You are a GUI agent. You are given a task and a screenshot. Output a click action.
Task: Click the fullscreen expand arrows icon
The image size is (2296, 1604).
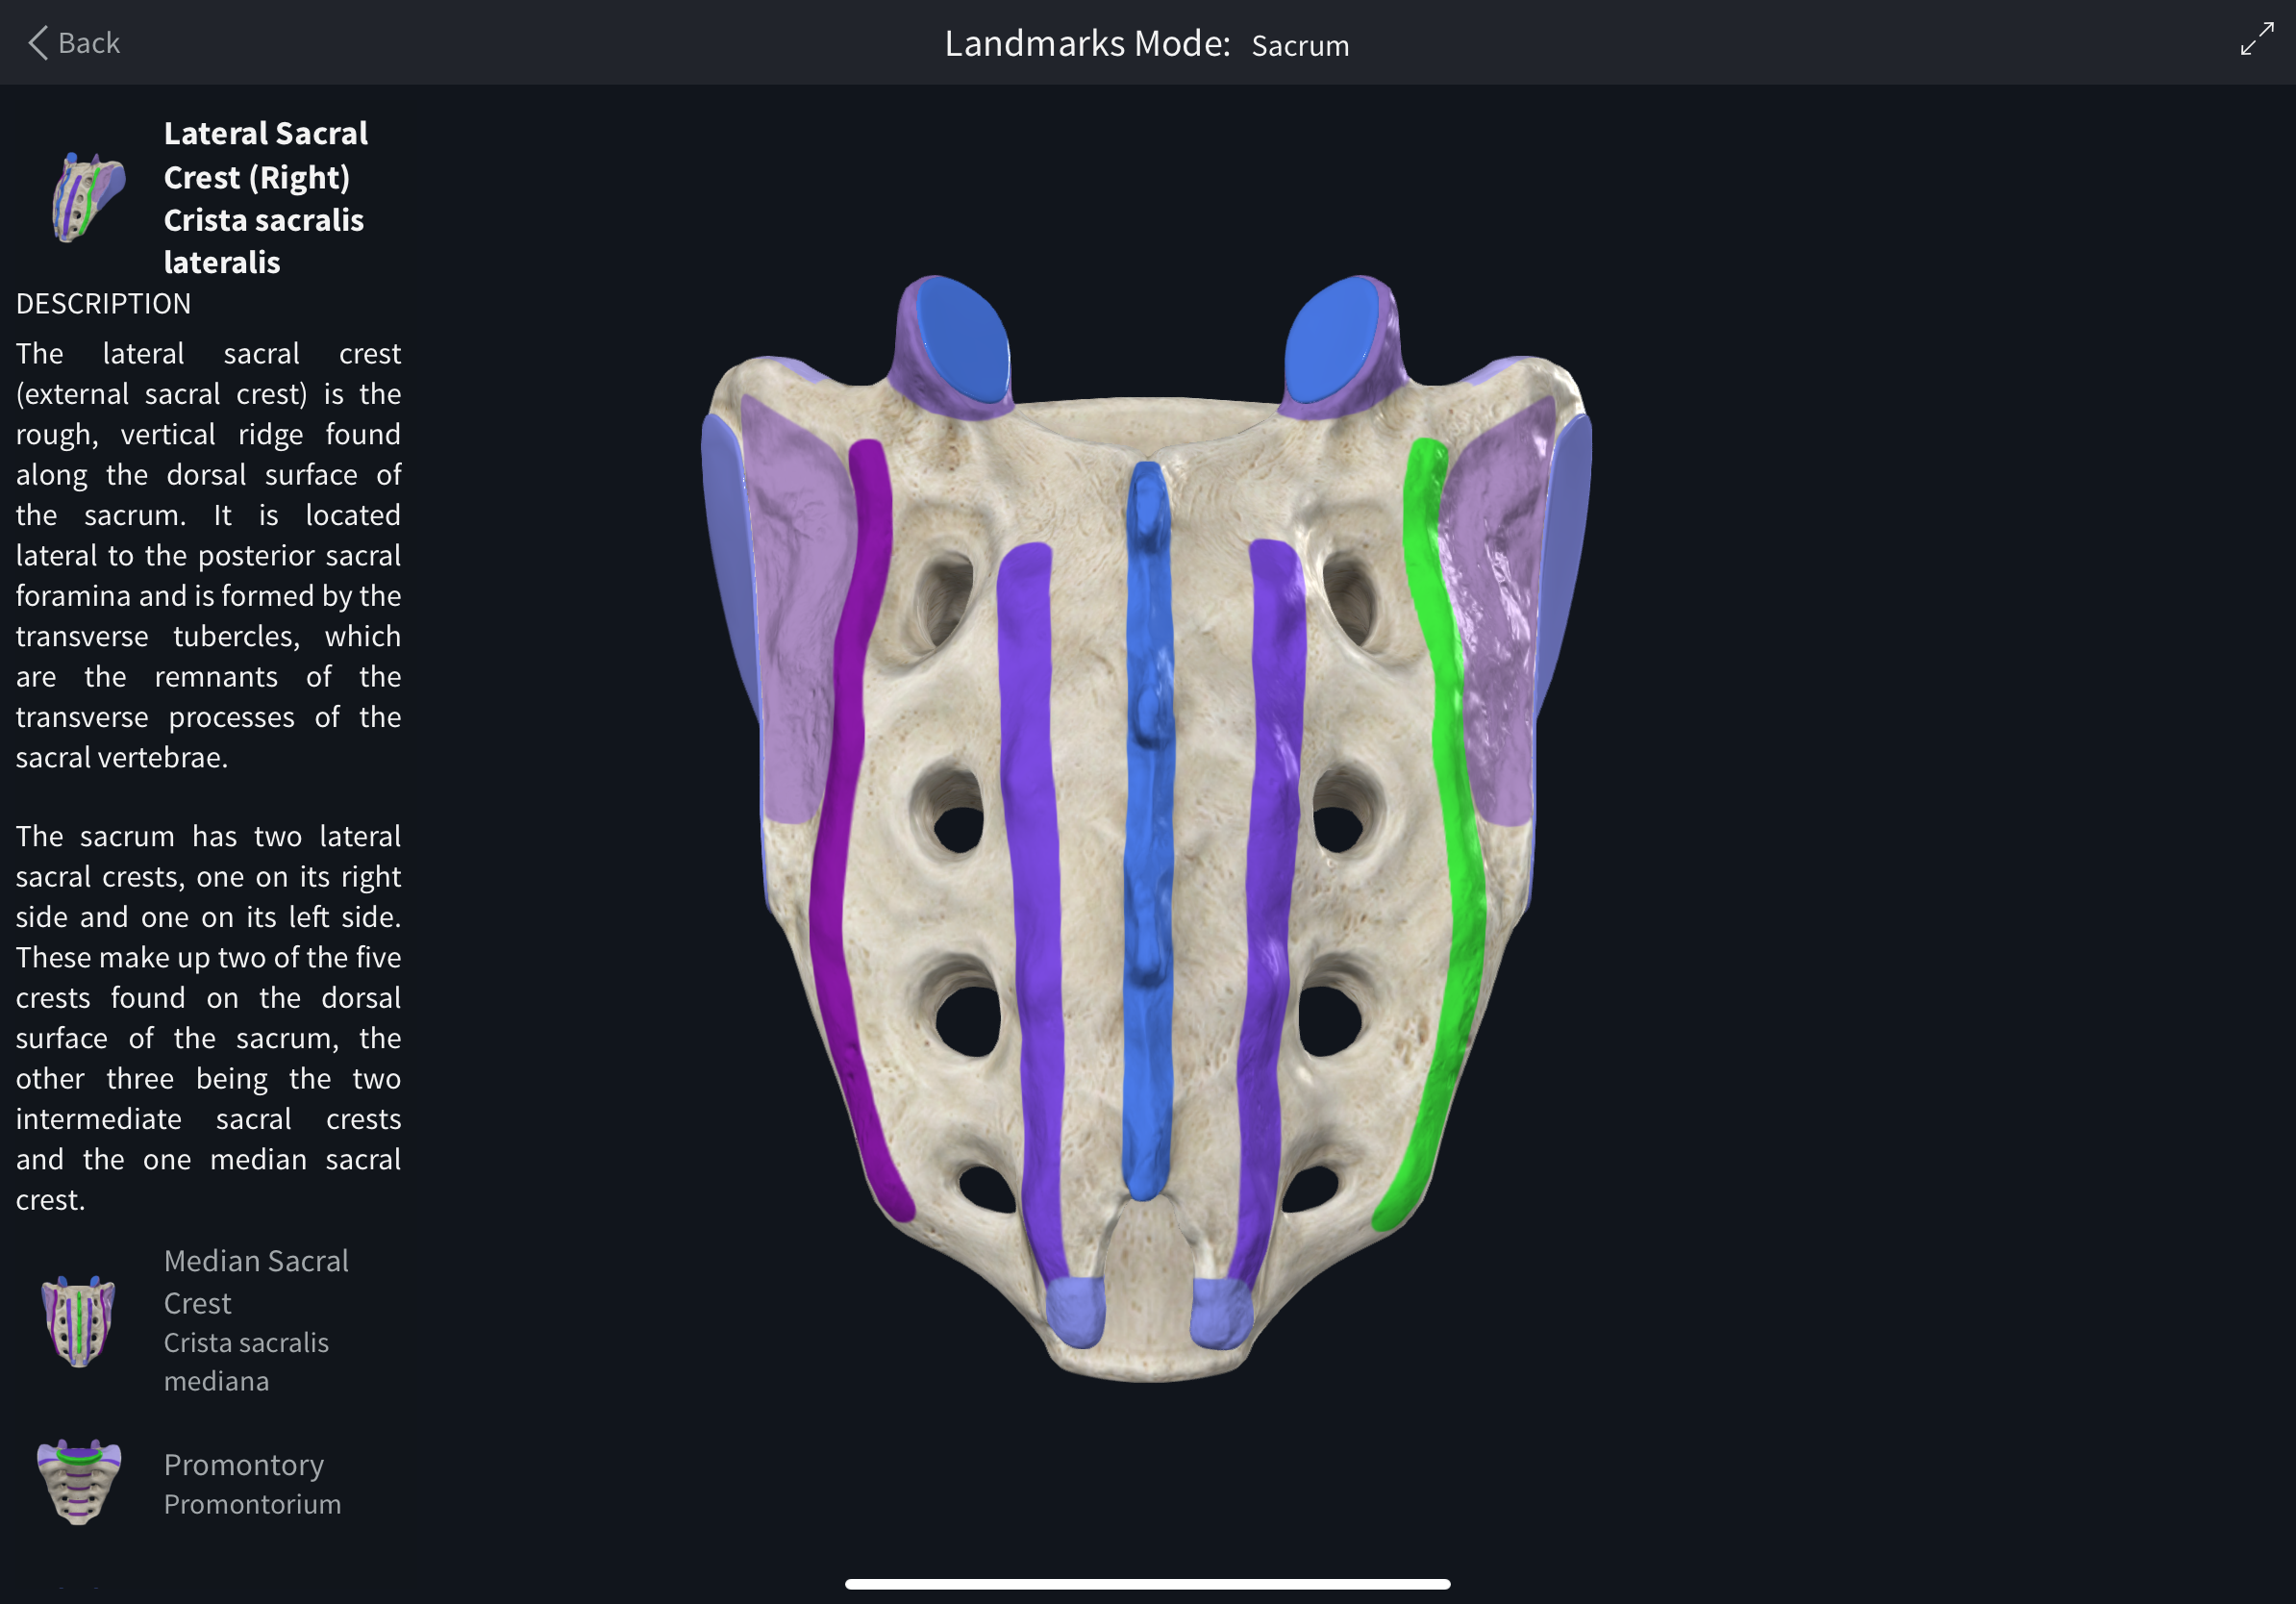tap(2256, 40)
